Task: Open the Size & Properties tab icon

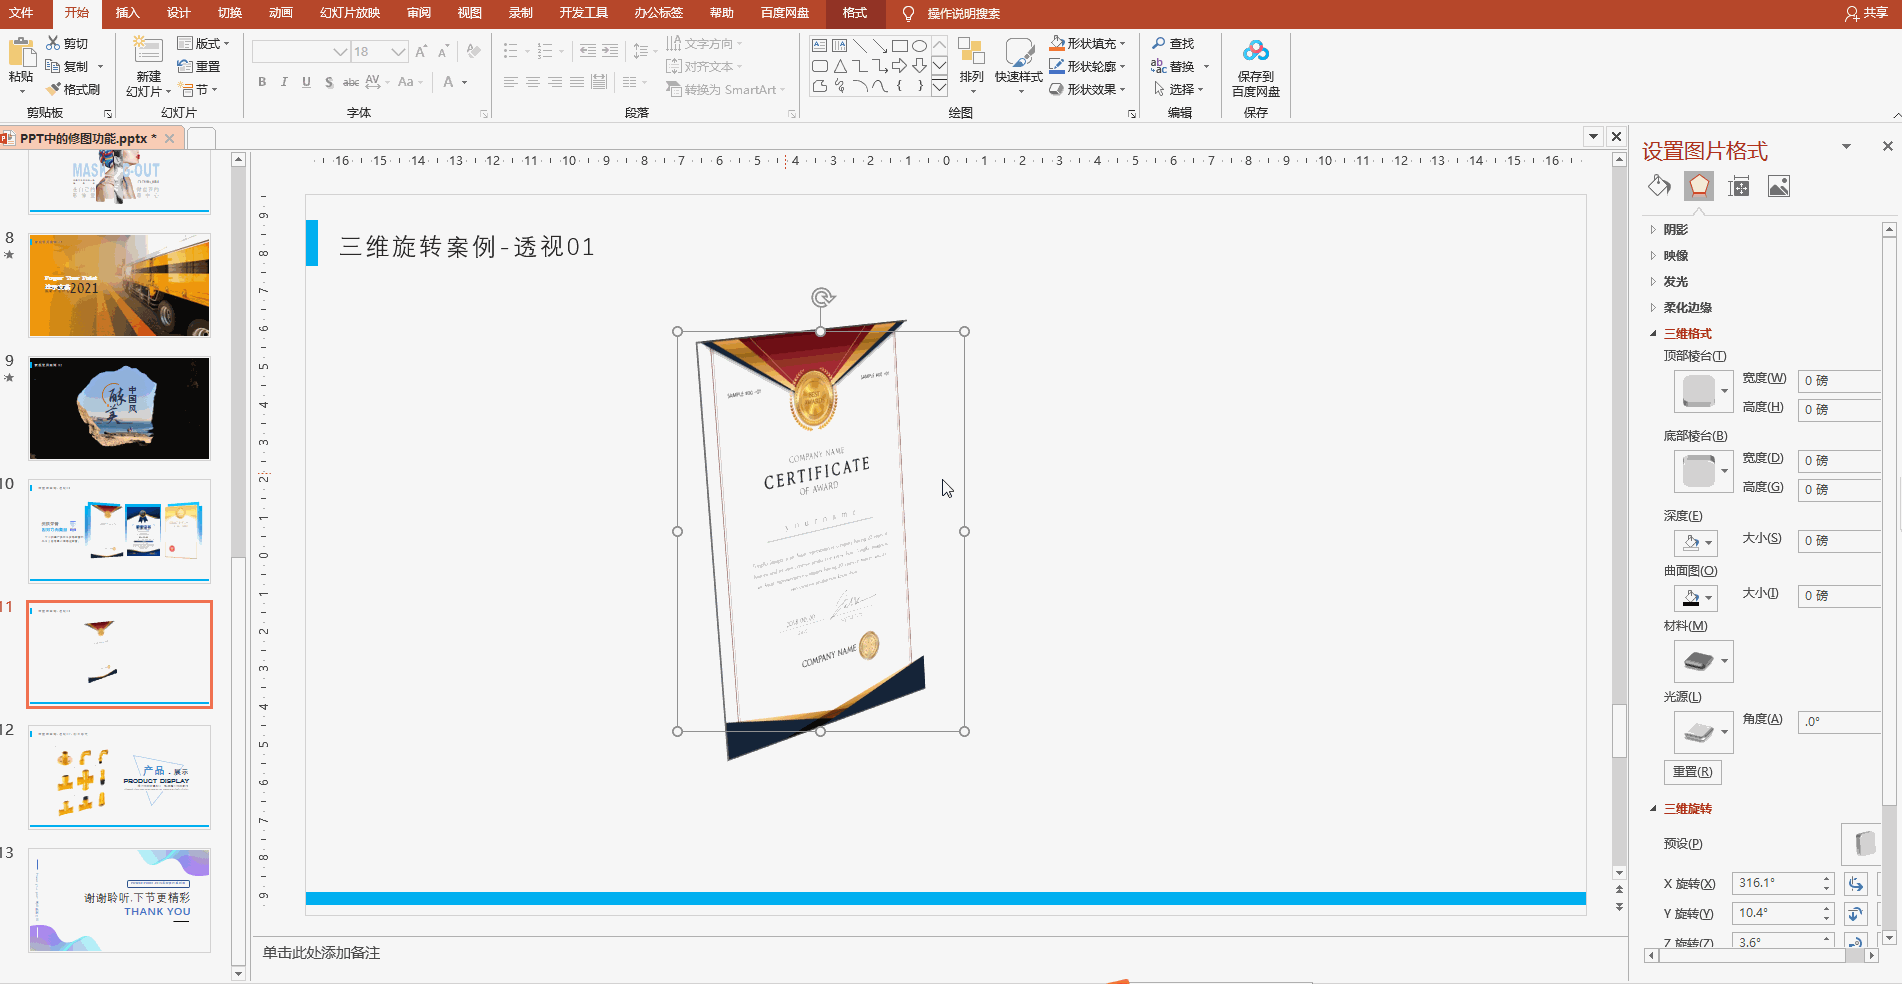Action: (1739, 186)
